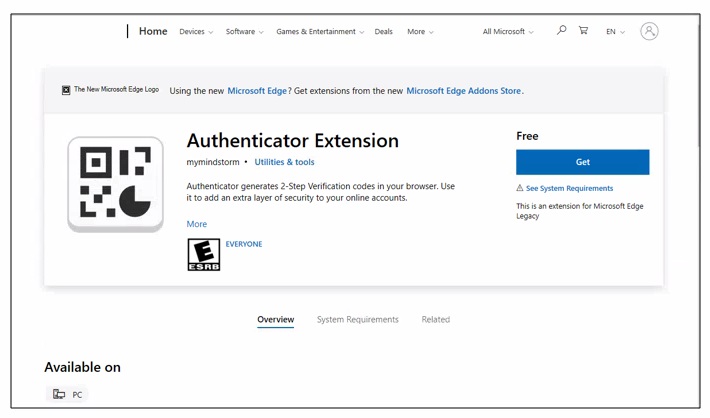
Task: Click the search magnifier icon
Action: click(x=561, y=31)
